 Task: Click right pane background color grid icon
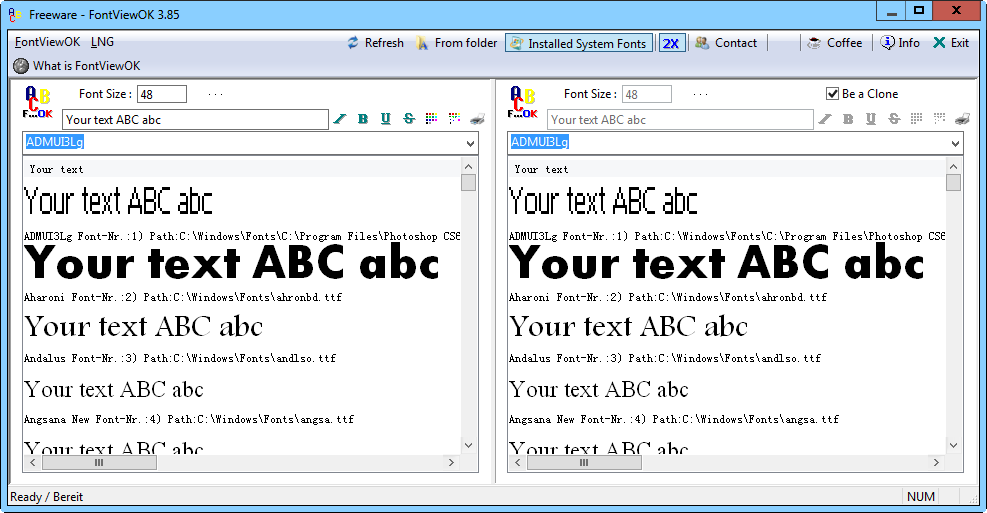939,118
